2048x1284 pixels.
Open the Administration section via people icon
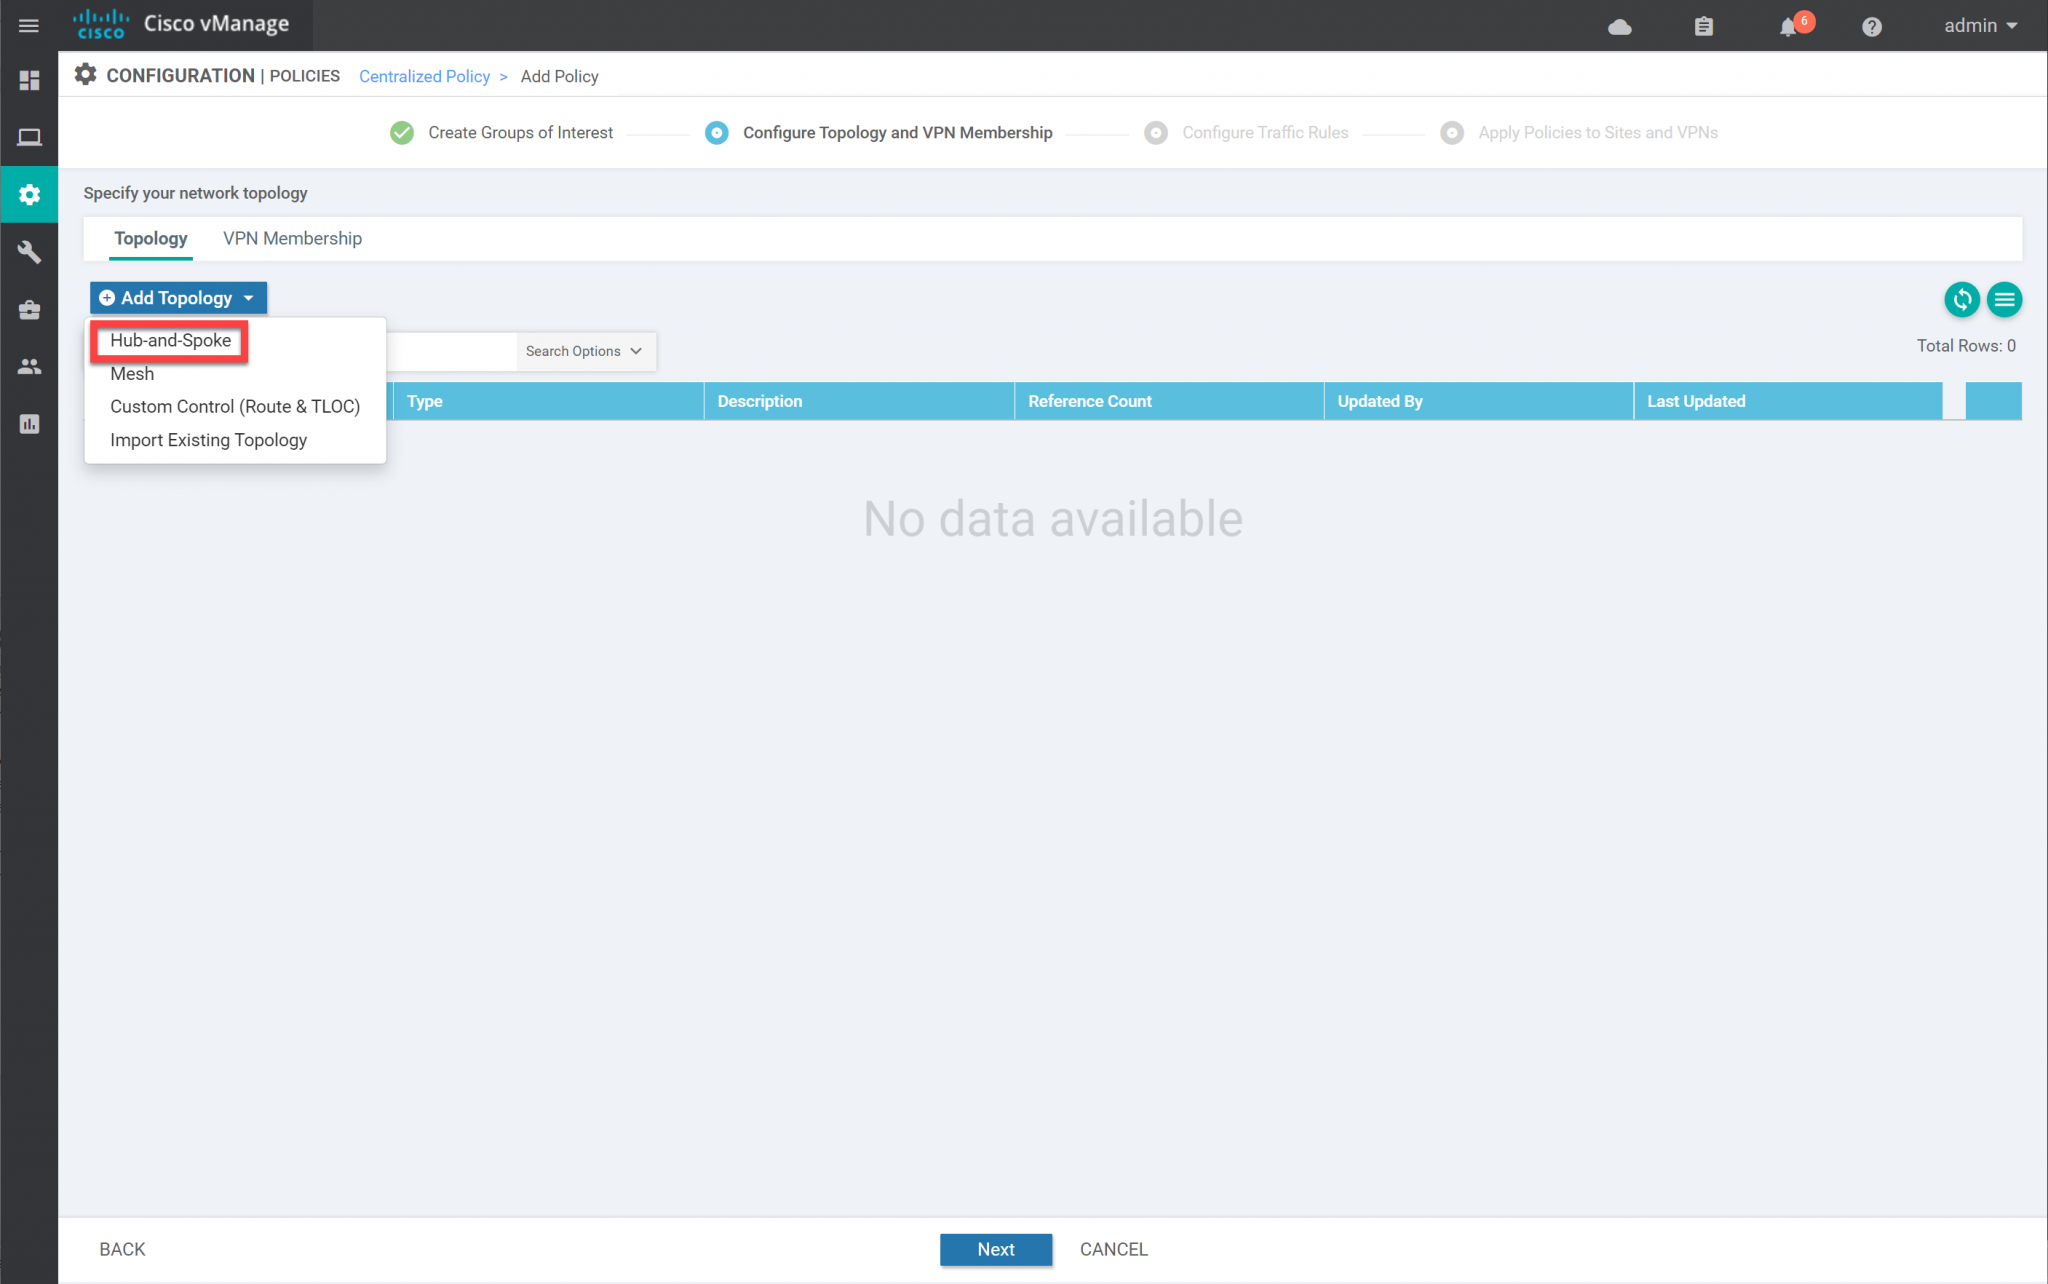(x=29, y=366)
